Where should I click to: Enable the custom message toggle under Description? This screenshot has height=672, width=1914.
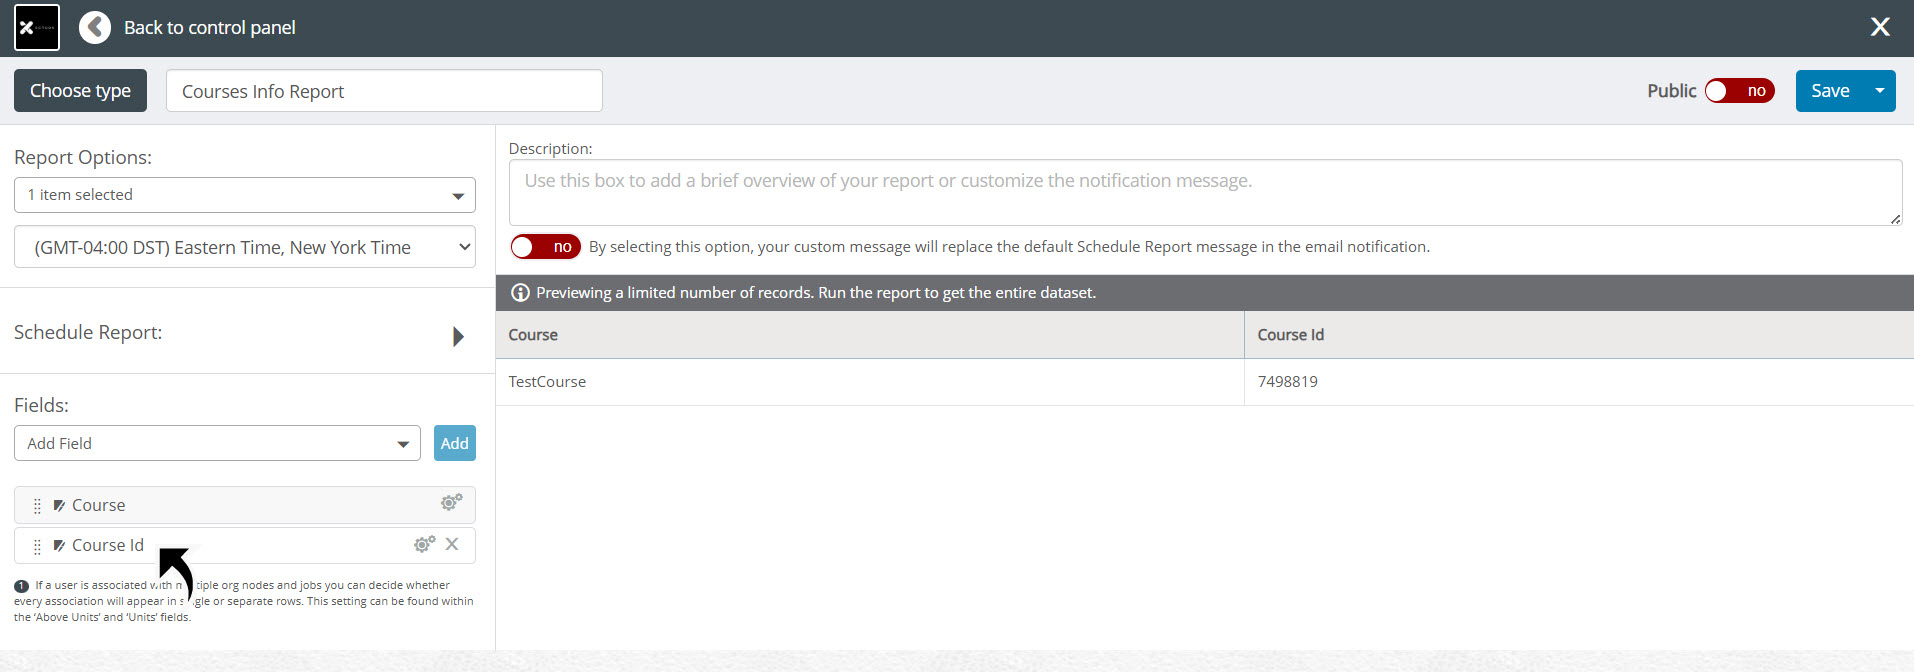[545, 247]
